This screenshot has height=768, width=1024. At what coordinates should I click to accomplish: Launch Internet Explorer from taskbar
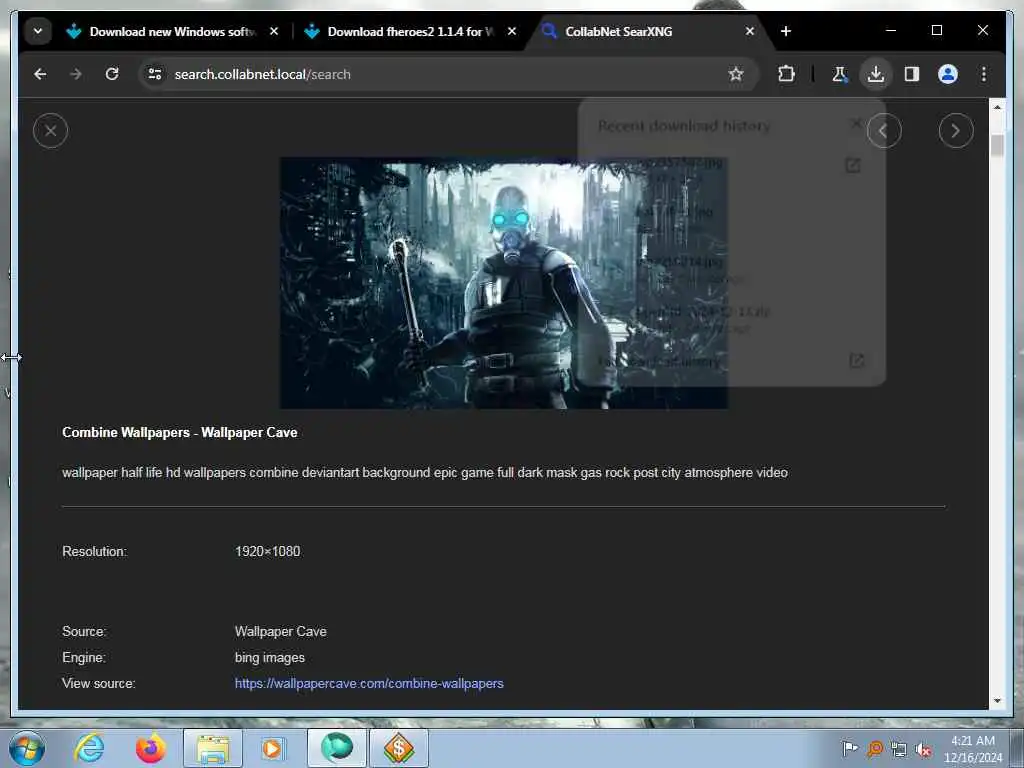89,748
